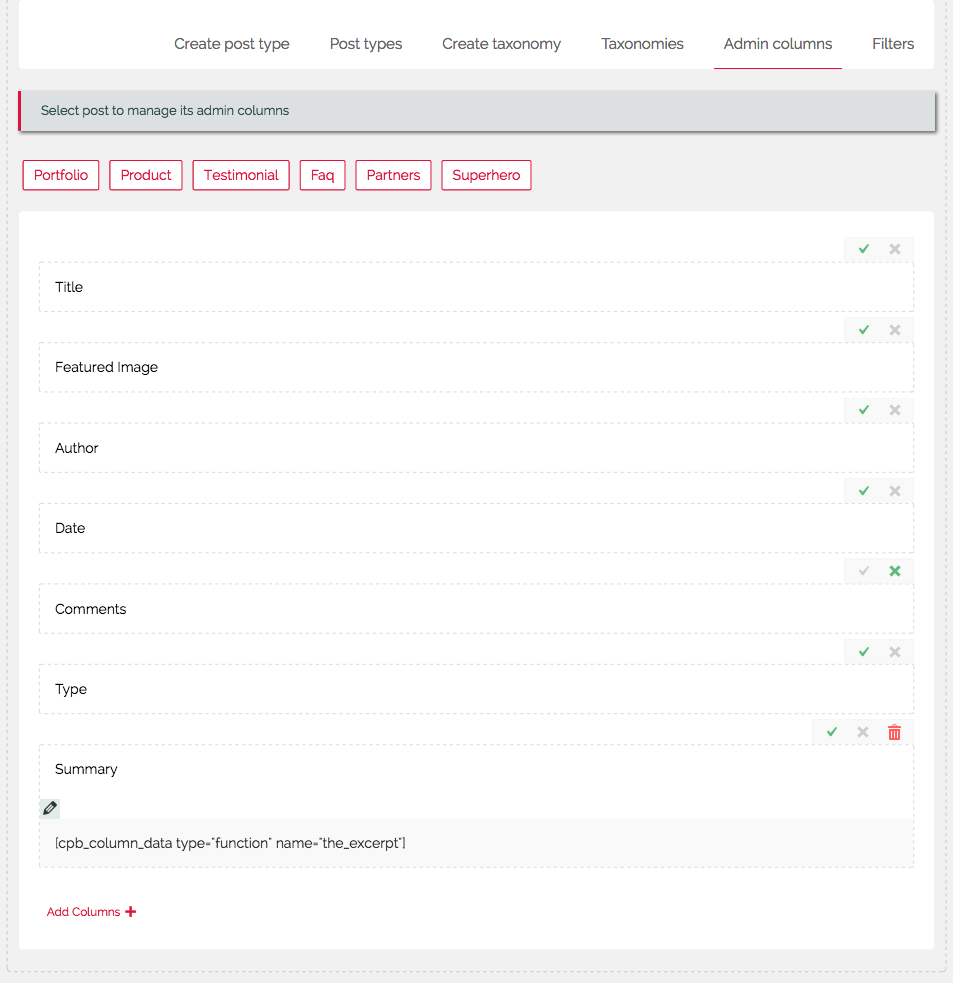
Task: Open the Create post type tab
Action: point(231,44)
